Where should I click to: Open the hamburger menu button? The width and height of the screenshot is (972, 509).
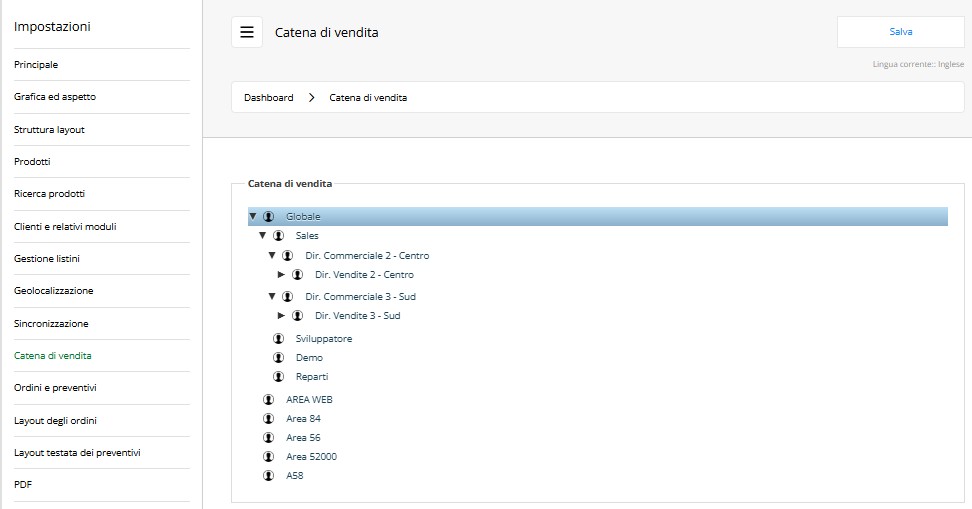pos(247,32)
